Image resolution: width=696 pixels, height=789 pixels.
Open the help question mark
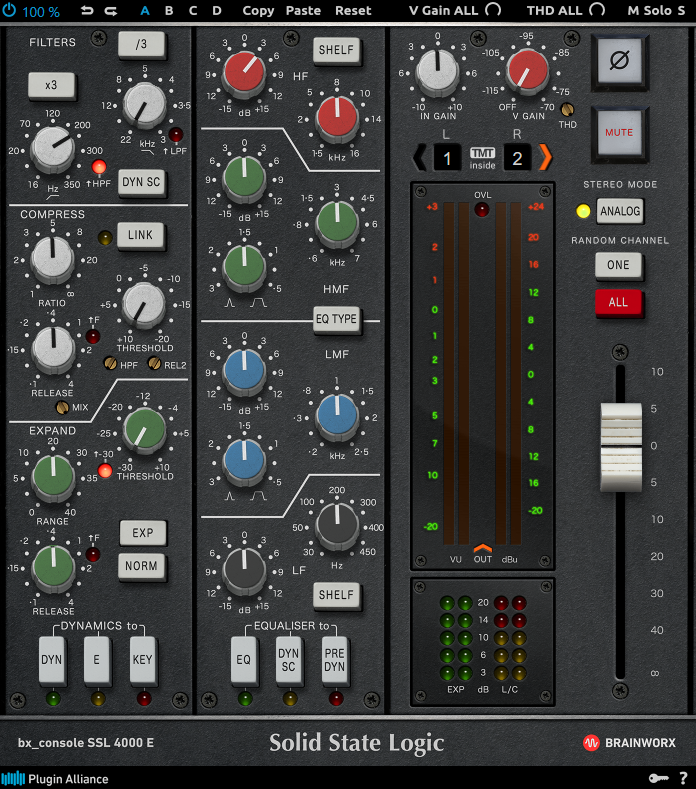click(x=683, y=778)
